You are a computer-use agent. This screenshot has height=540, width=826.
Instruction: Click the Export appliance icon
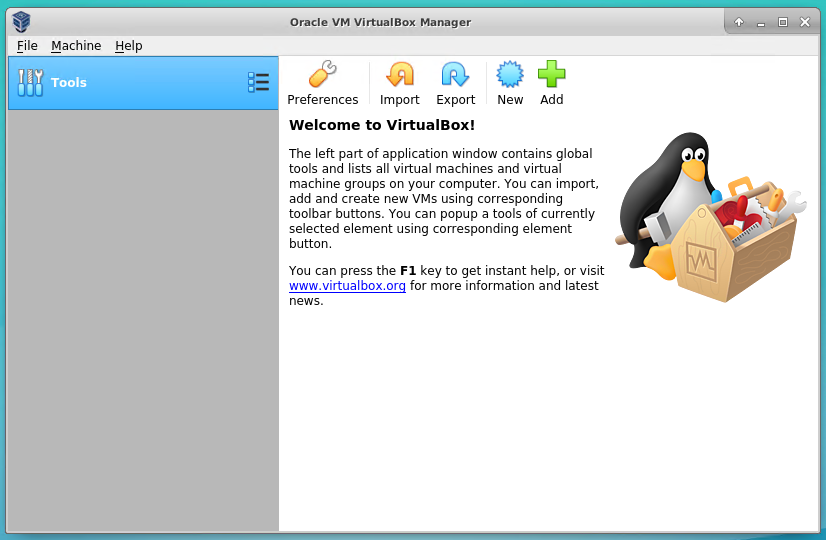coord(455,83)
